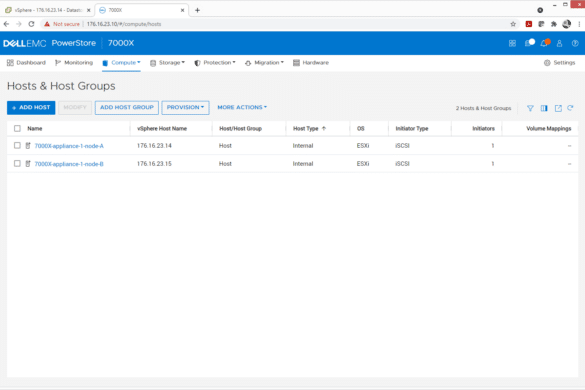Open the user account icon
Screen dimensions: 585x390
pos(559,44)
